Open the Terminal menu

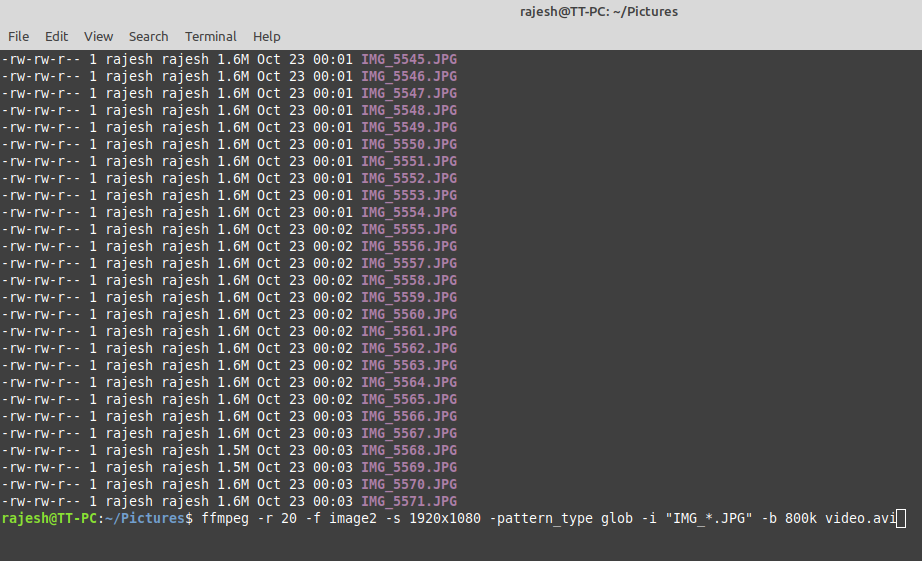point(211,36)
